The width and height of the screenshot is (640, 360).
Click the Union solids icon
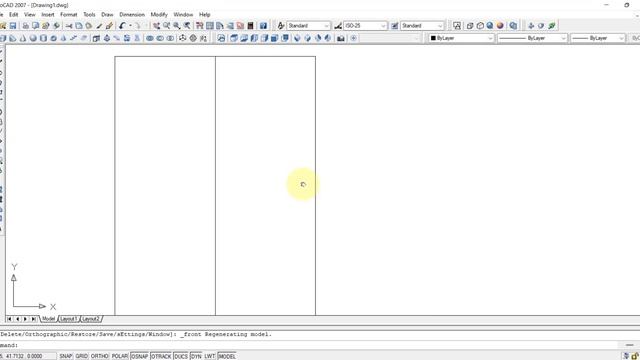pyautogui.click(x=150, y=38)
